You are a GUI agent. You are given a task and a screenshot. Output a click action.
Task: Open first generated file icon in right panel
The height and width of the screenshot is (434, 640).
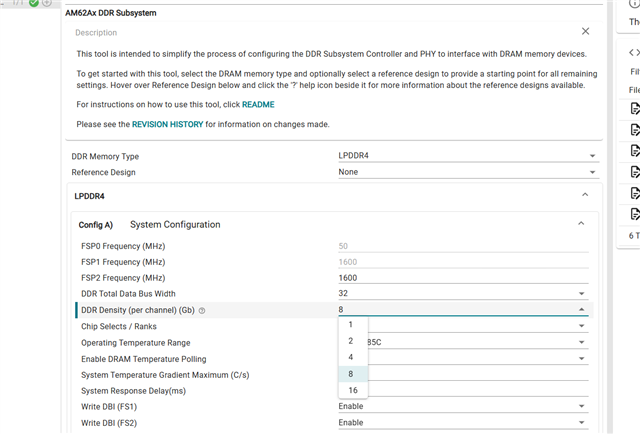point(635,109)
